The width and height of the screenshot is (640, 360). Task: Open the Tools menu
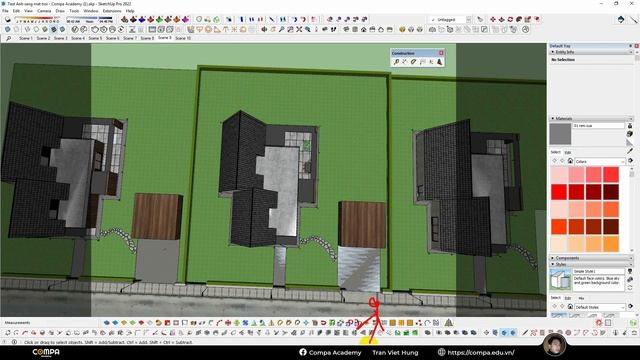pyautogui.click(x=74, y=11)
